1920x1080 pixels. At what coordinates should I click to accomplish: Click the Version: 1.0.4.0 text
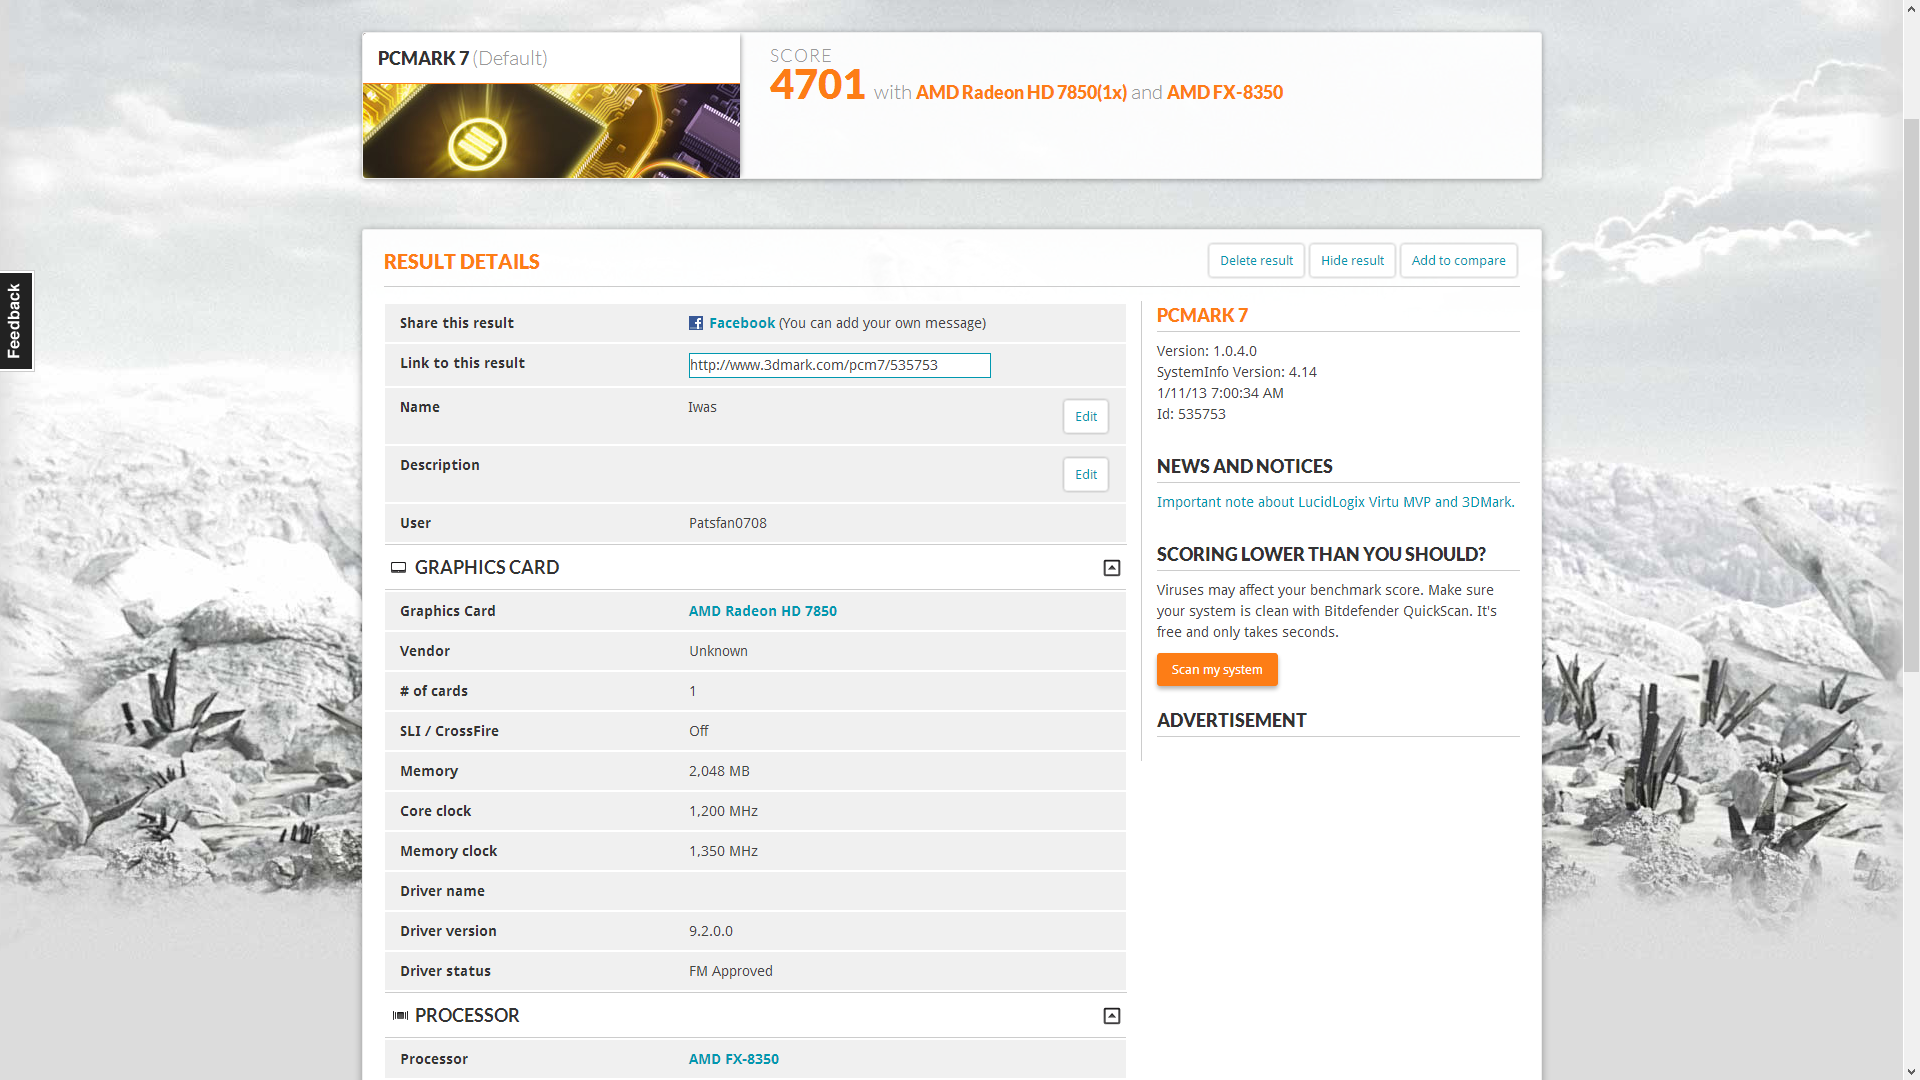pyautogui.click(x=1206, y=351)
